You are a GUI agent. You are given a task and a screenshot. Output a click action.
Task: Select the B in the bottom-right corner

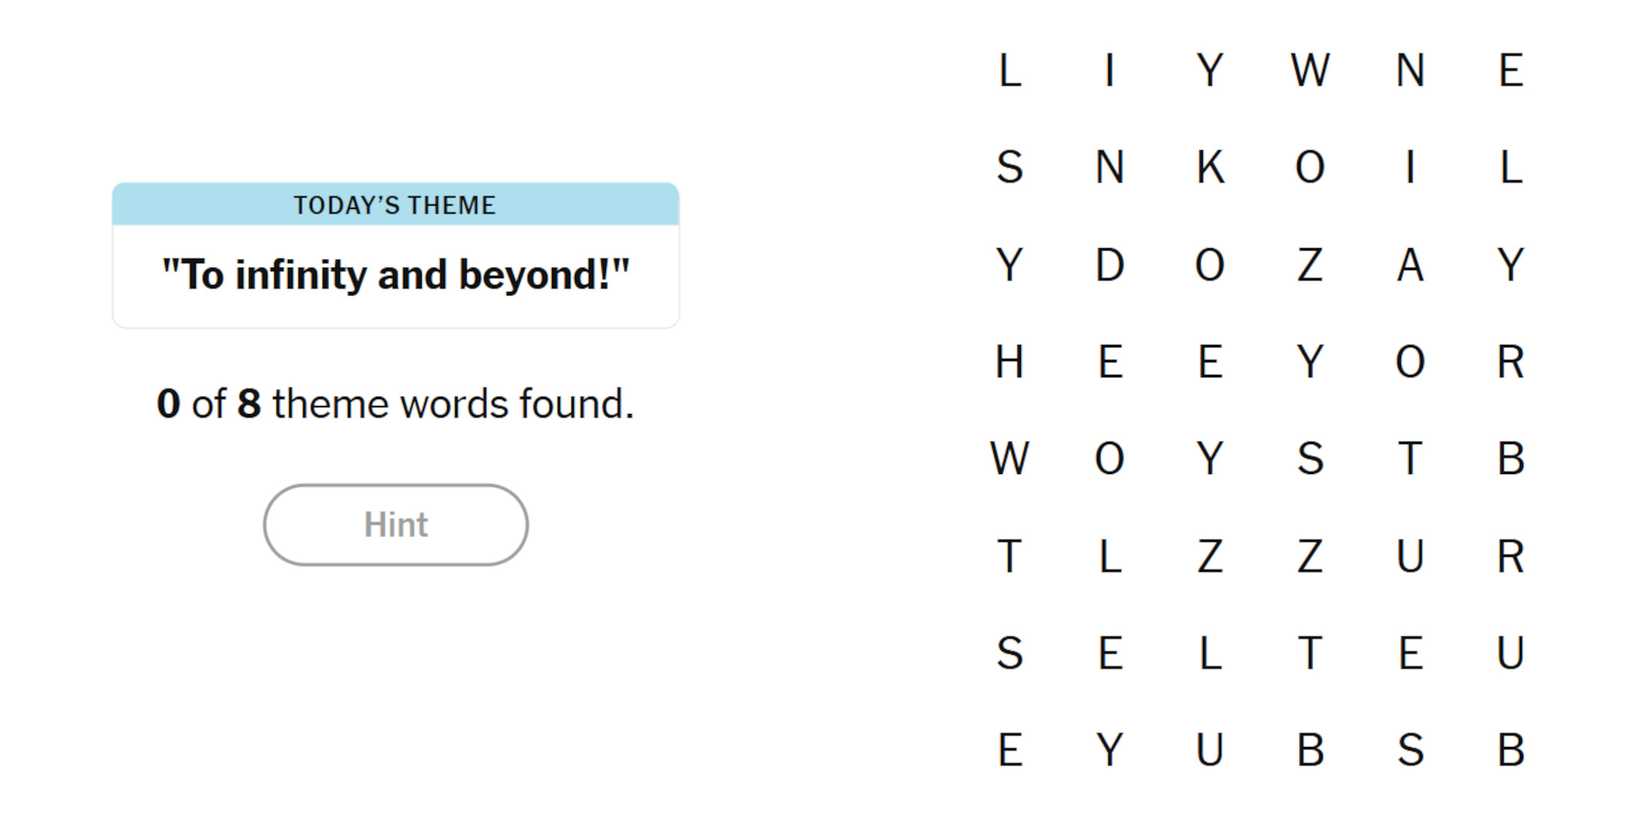click(1510, 750)
